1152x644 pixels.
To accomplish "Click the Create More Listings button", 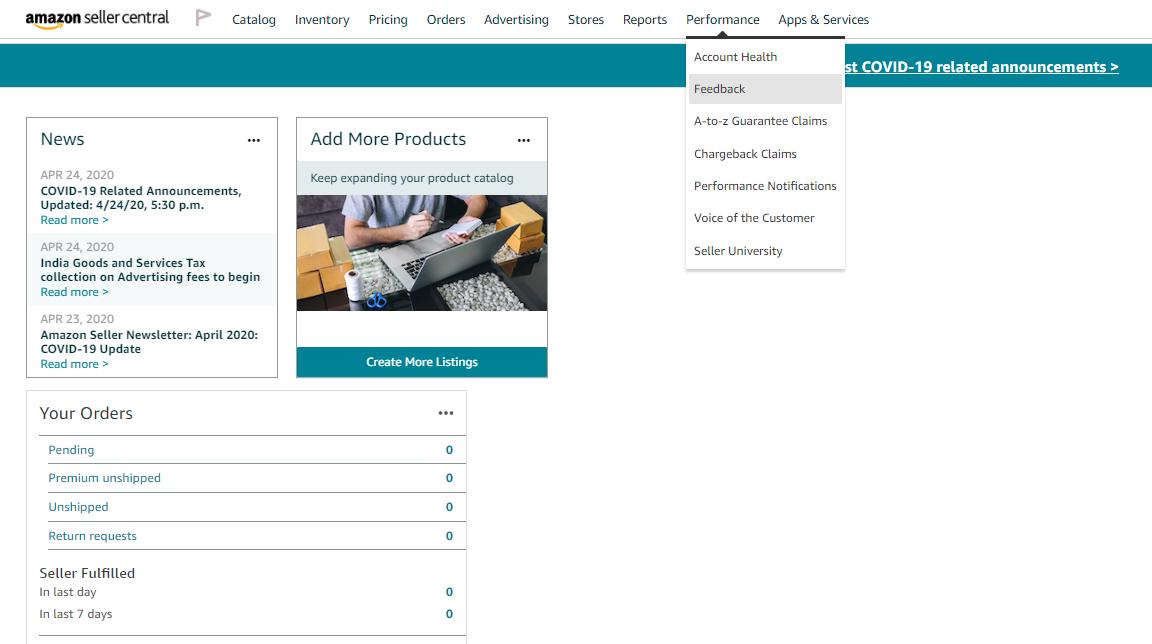I will [x=422, y=362].
